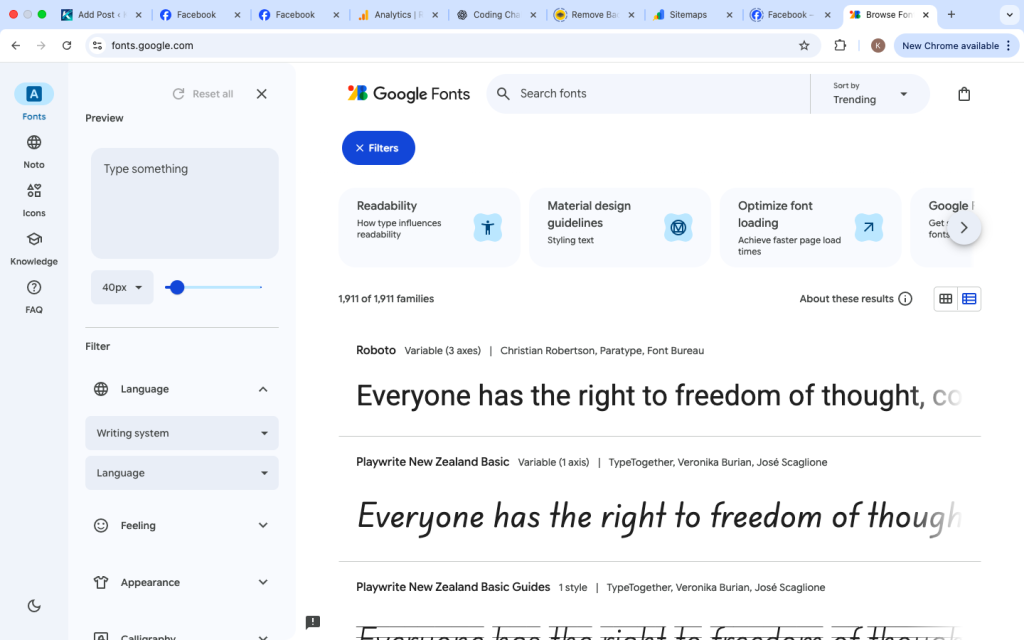
Task: Switch to list view of font results
Action: 968,298
